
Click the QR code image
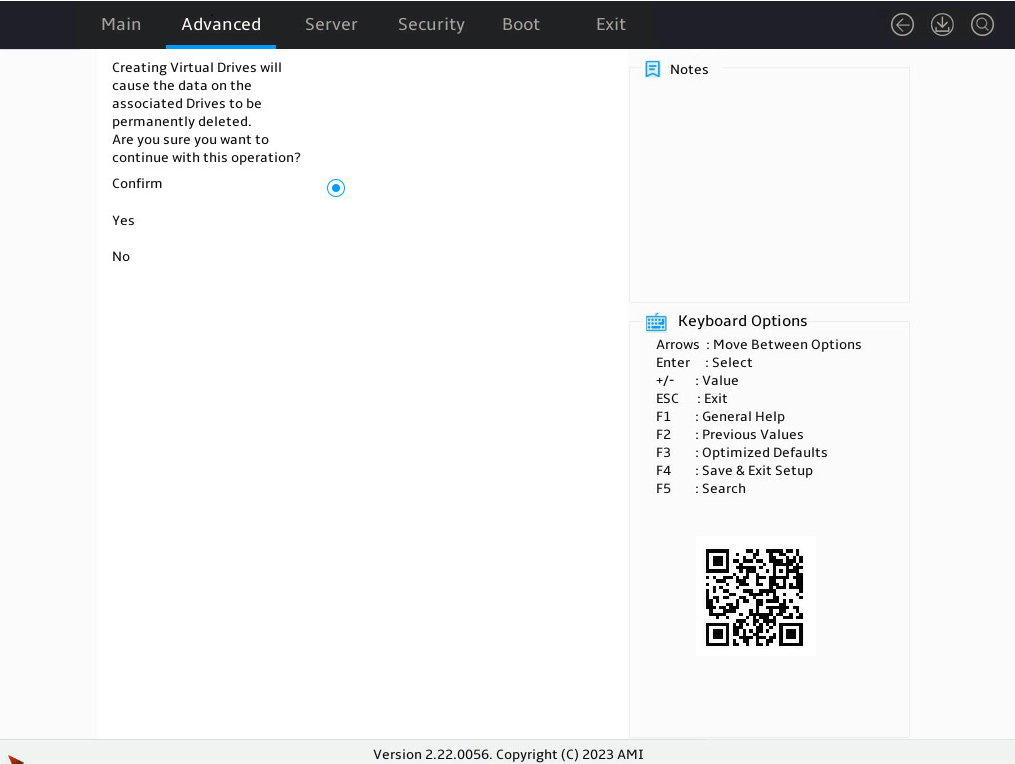coord(755,597)
